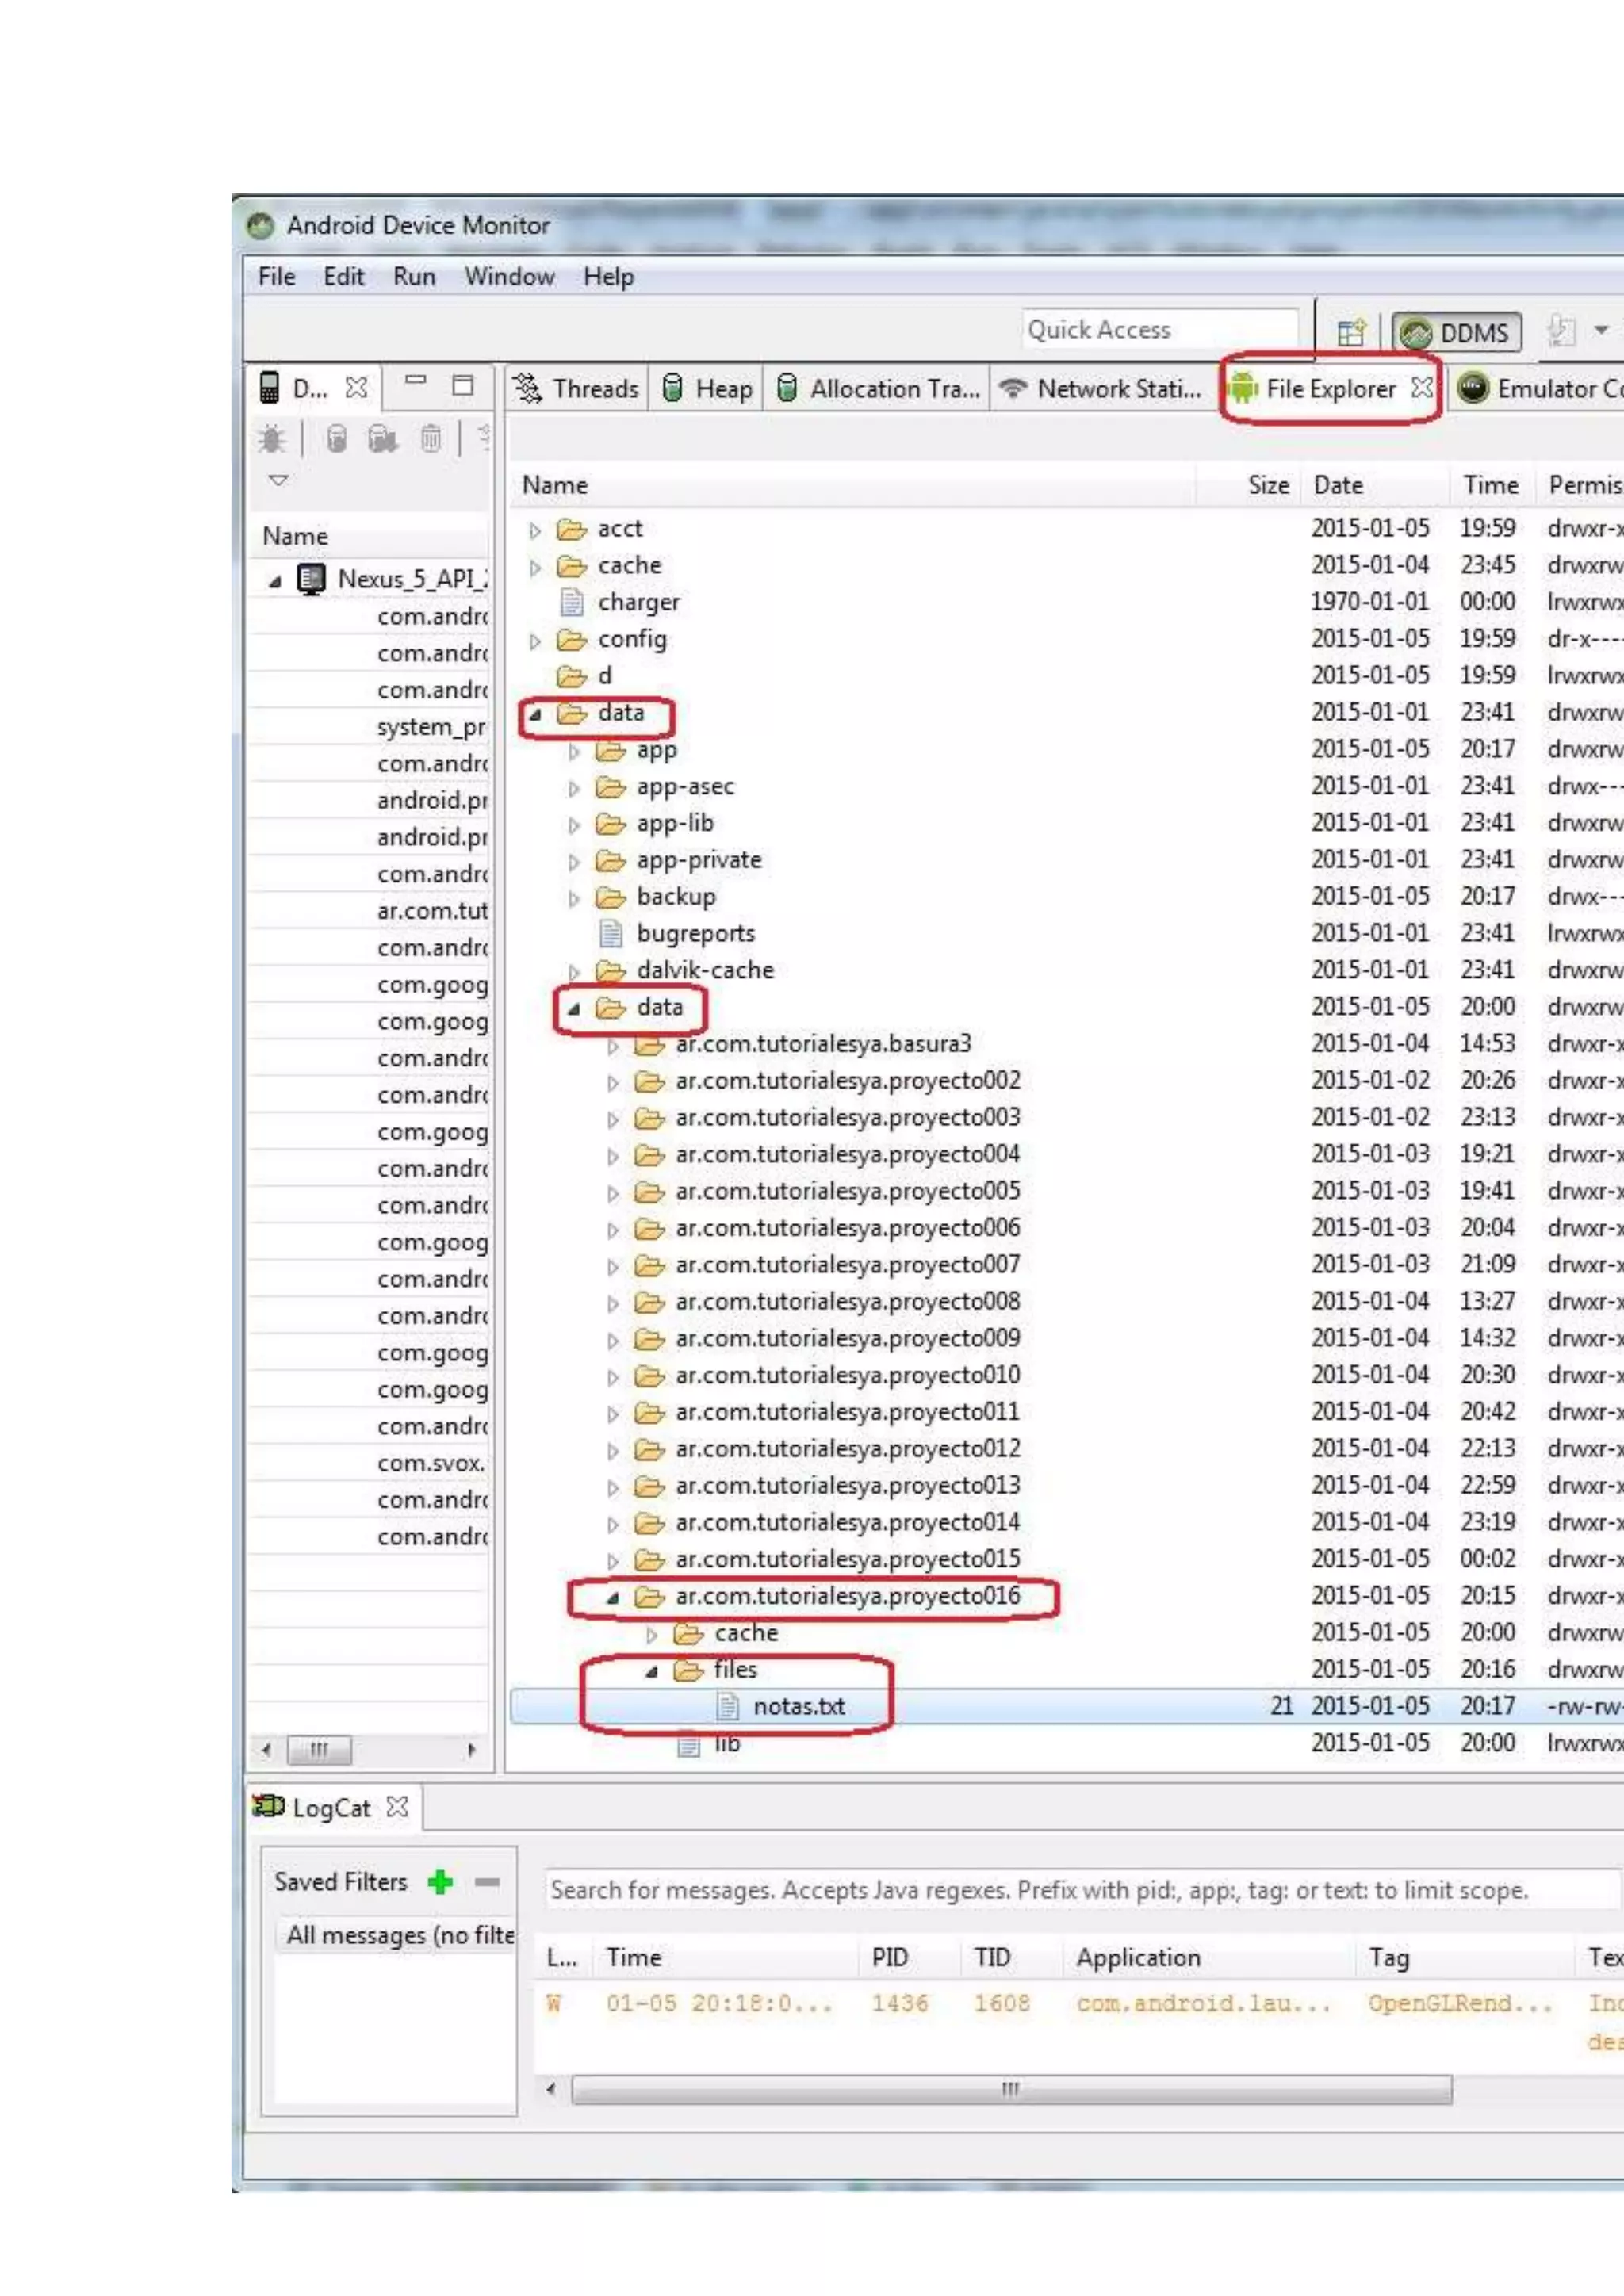The height and width of the screenshot is (2296, 1624).
Task: Click the Dump HPROF file icon
Action: (x=382, y=439)
